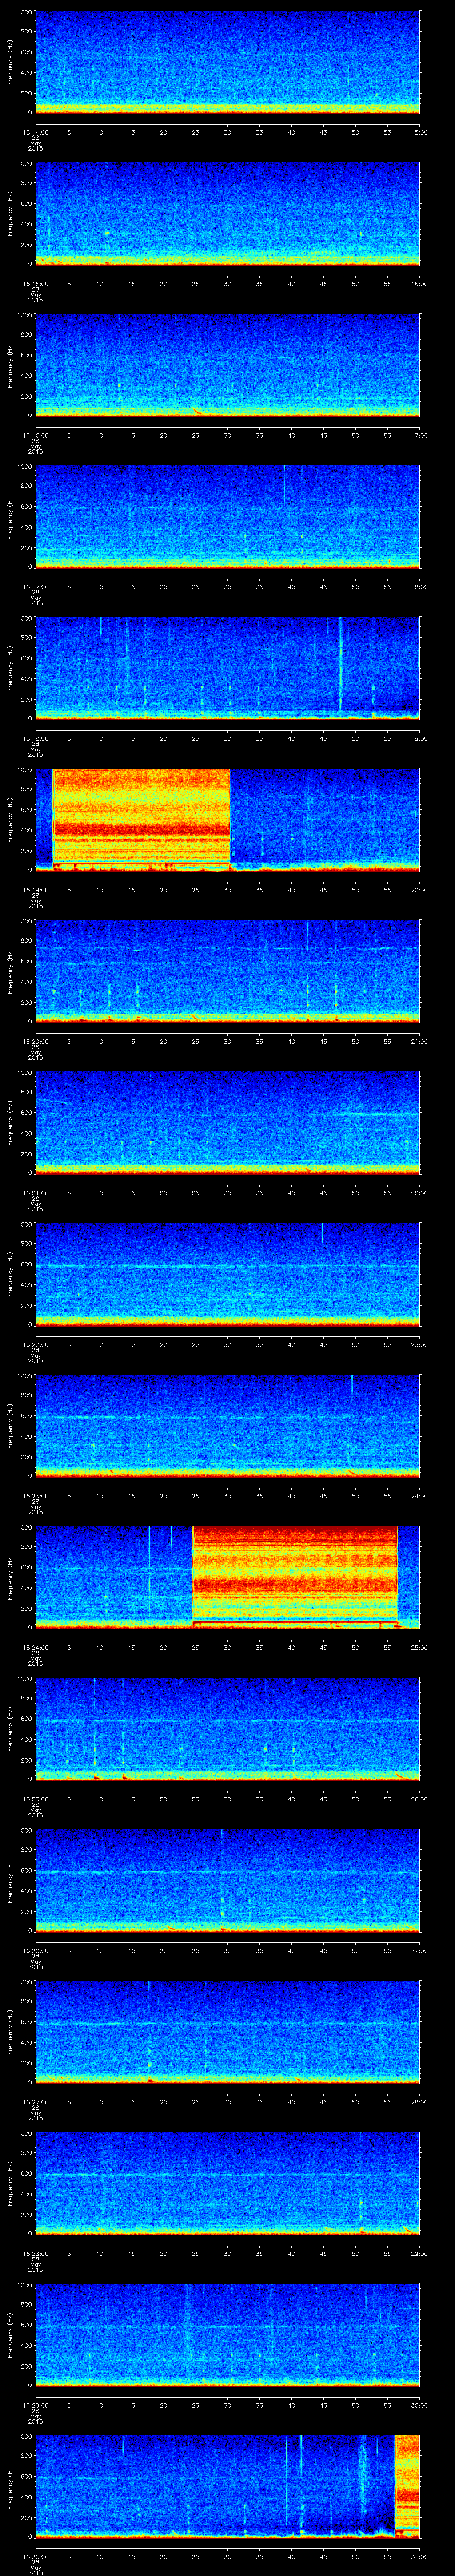The image size is (455, 2576).
Task: Click the 15:23:00 start time label
Action: (35, 1496)
